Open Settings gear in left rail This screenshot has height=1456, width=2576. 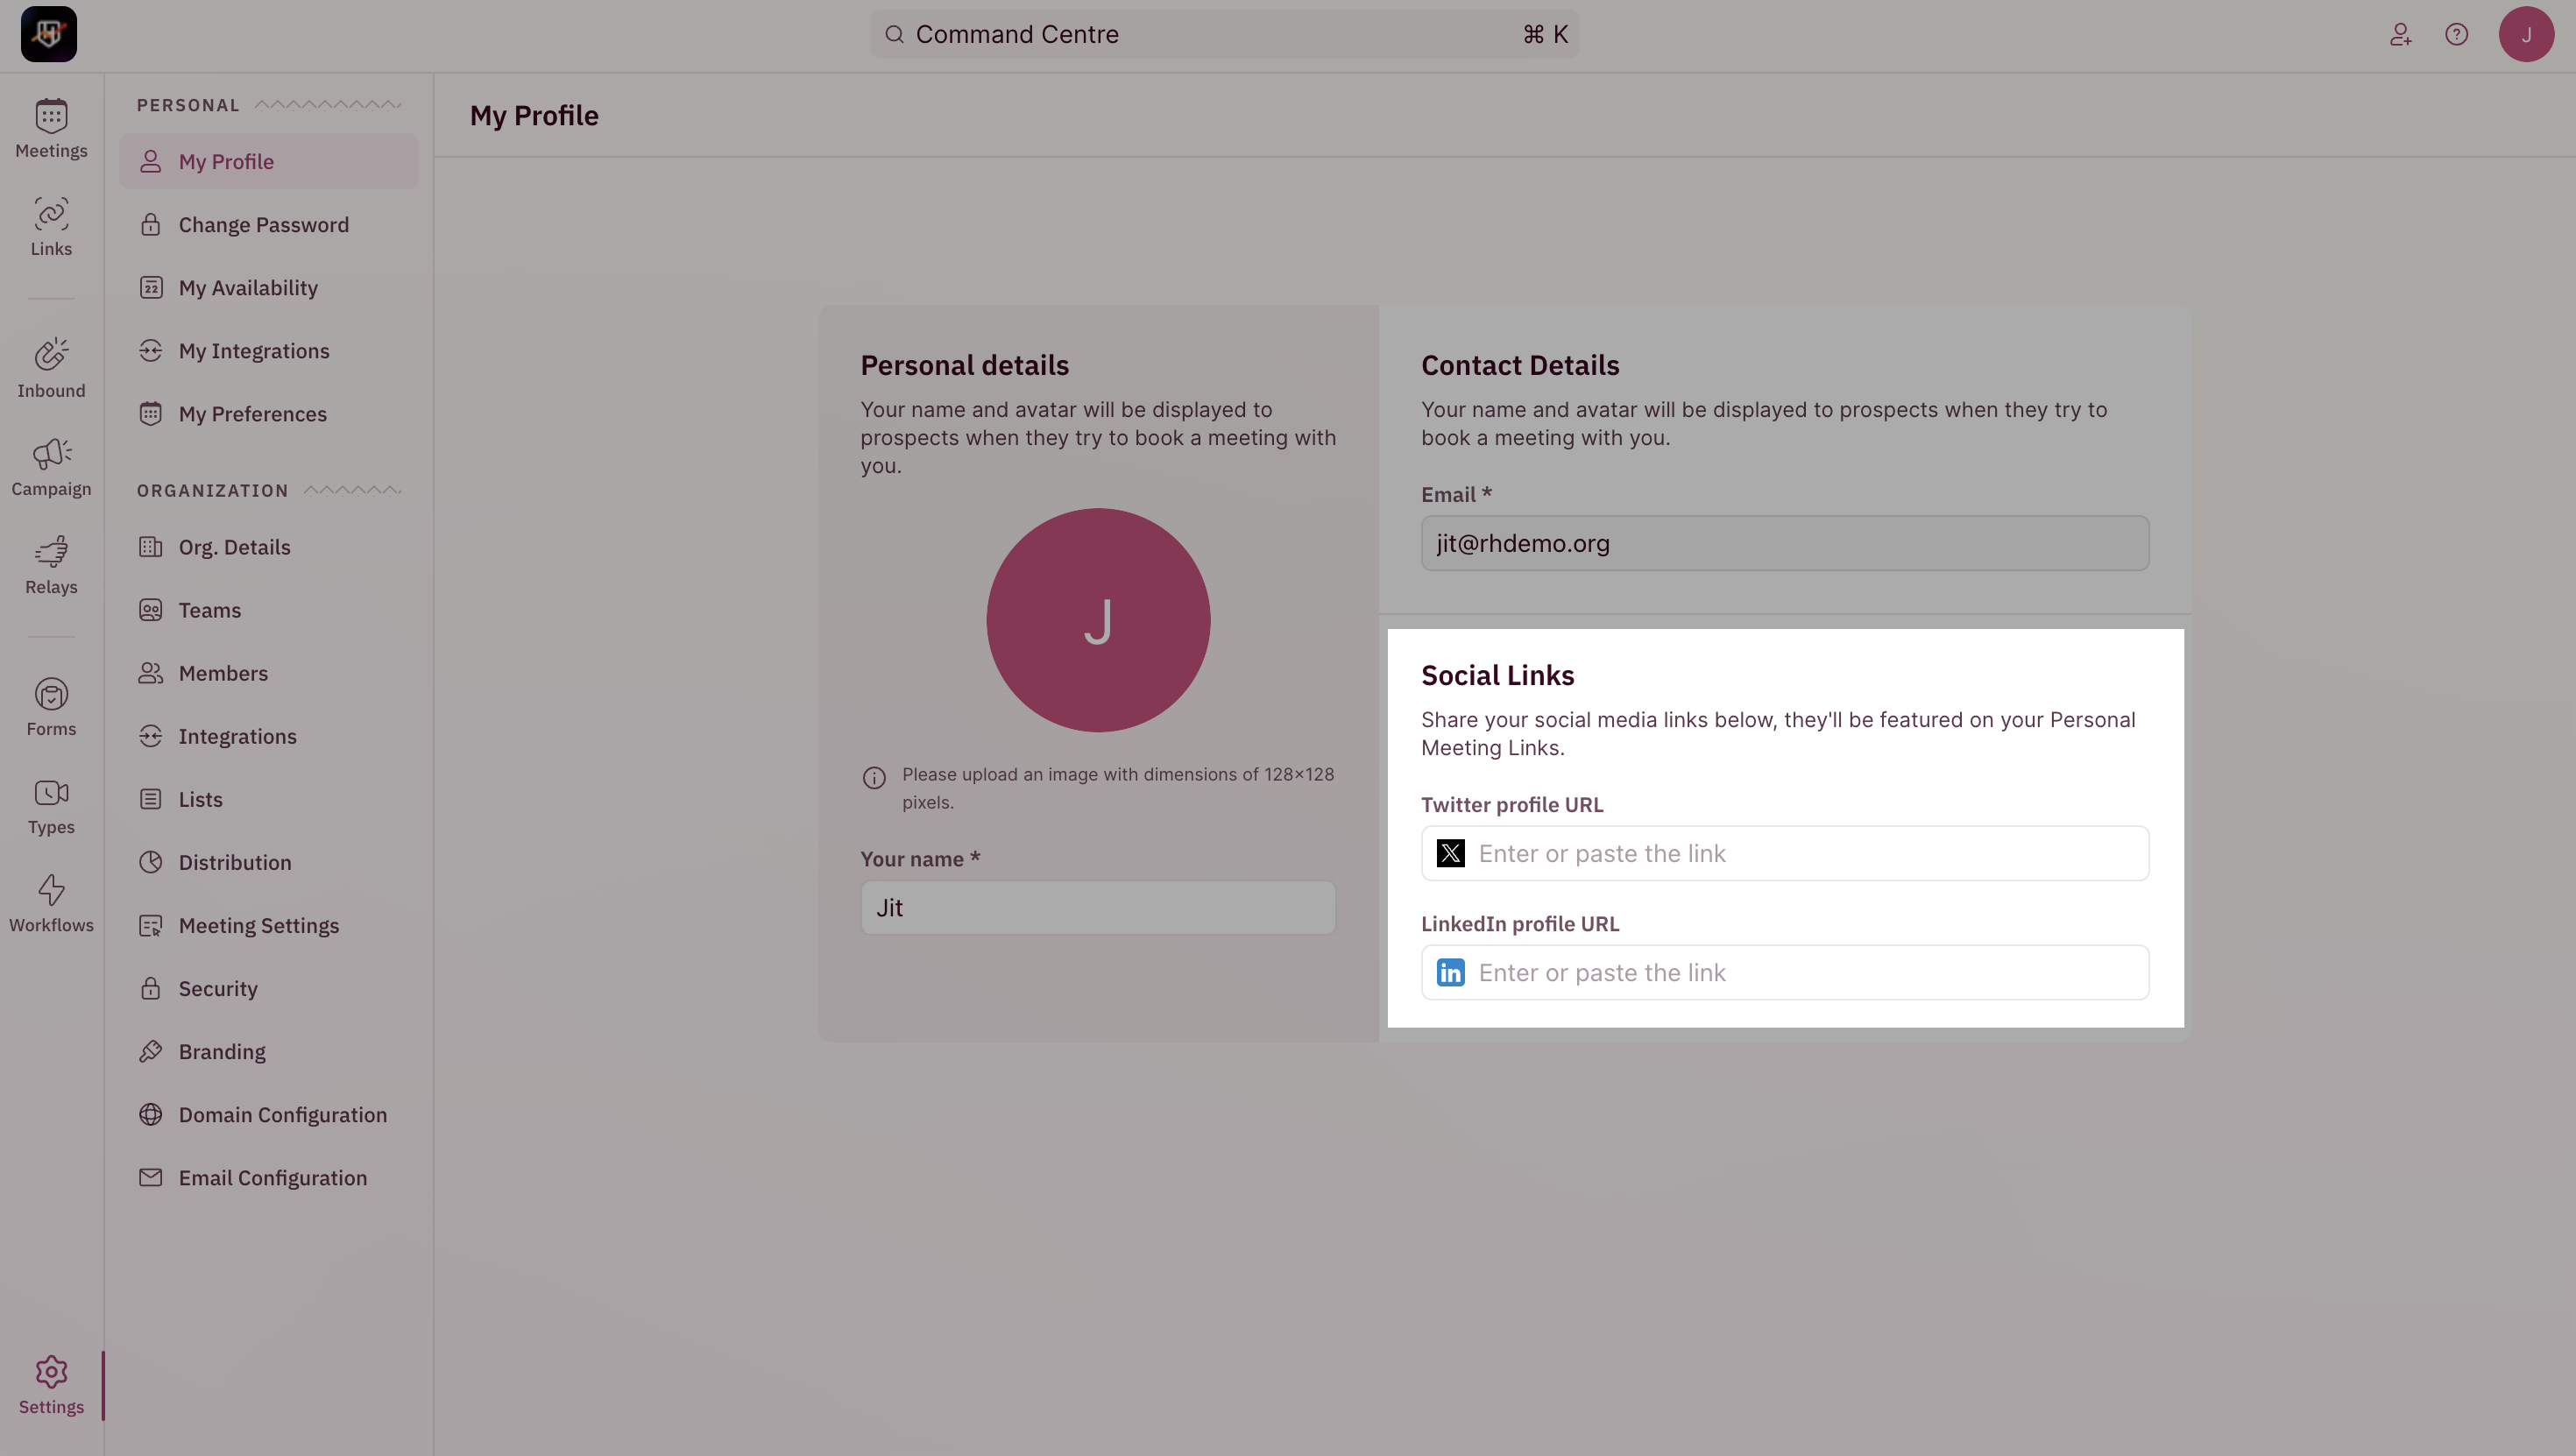[51, 1385]
